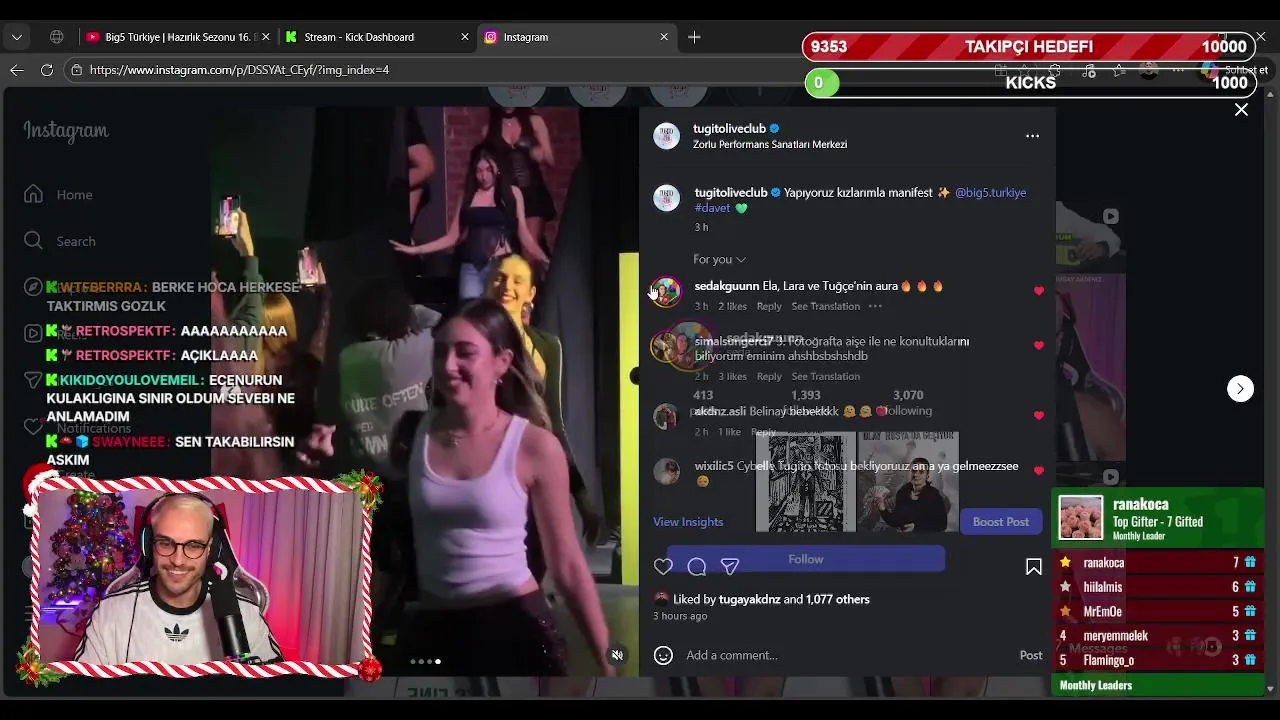The height and width of the screenshot is (720, 1280).
Task: Open the Instagram Home icon in sidebar
Action: 33,194
